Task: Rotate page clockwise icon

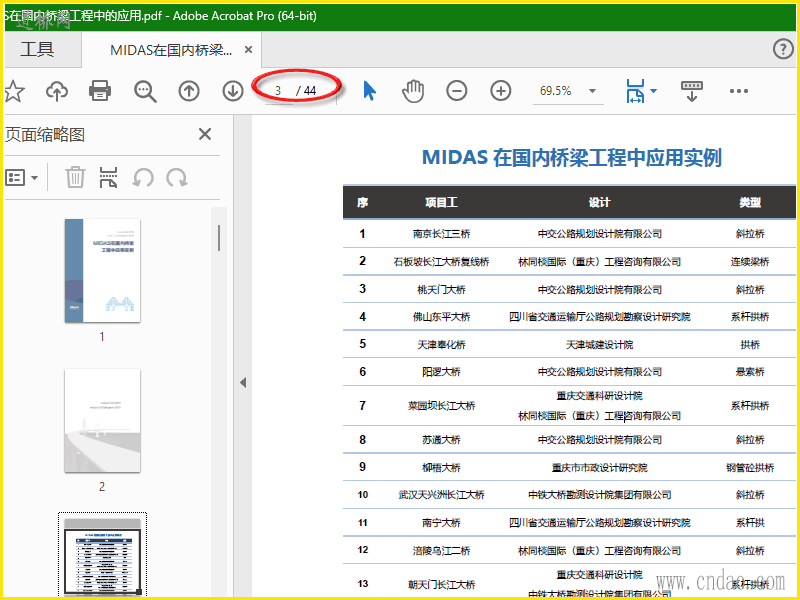Action: [177, 178]
